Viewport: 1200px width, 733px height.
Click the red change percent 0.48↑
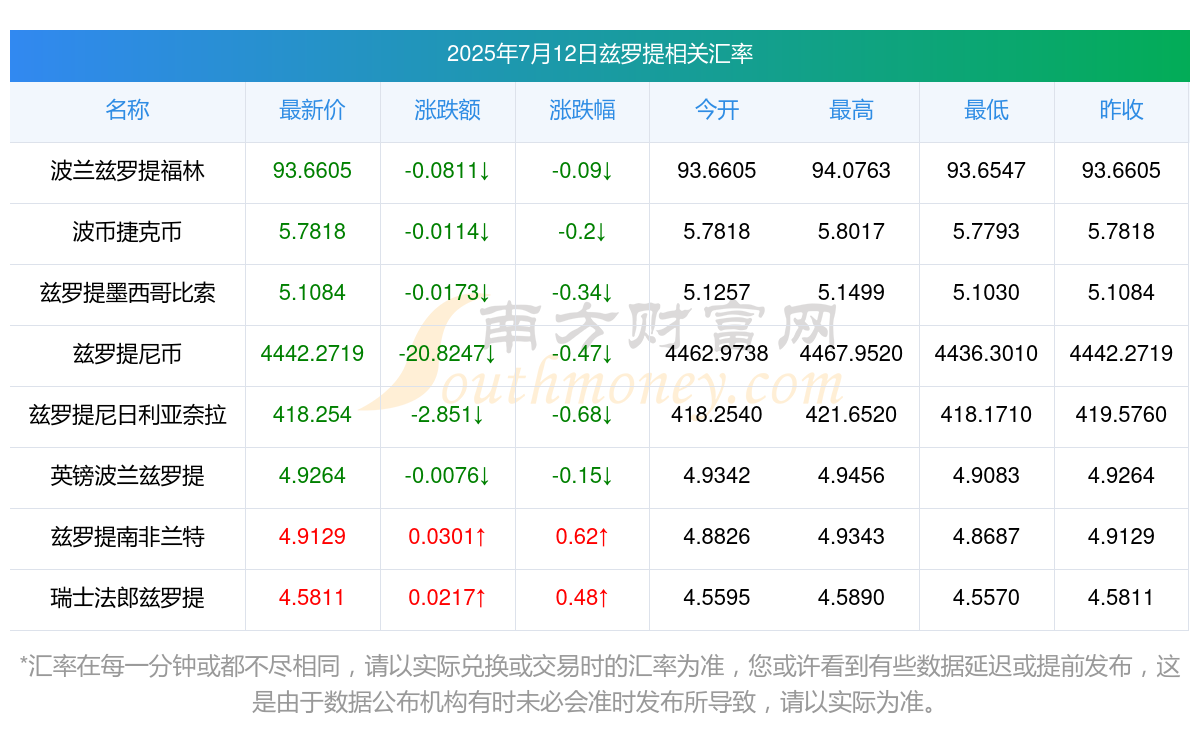coord(582,598)
